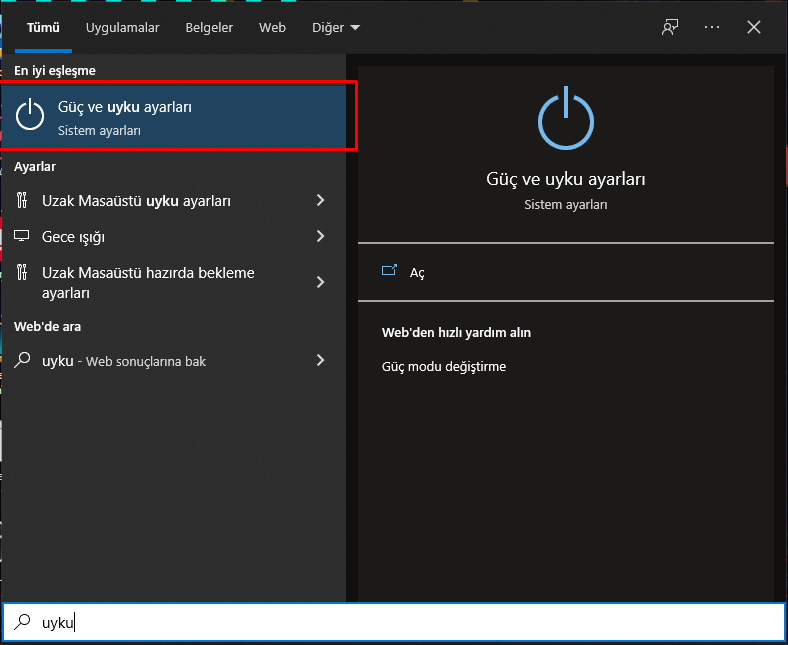This screenshot has height=645, width=788.
Task: Open uyku - Web sonuçlarına bak result
Action: coord(173,360)
